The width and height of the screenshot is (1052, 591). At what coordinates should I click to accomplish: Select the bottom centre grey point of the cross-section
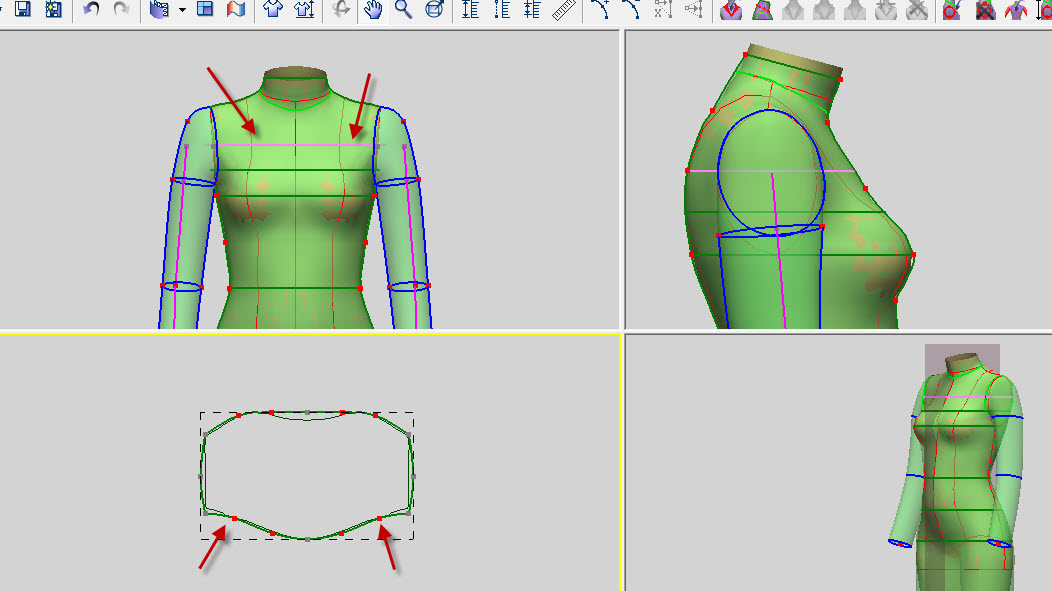tap(307, 539)
